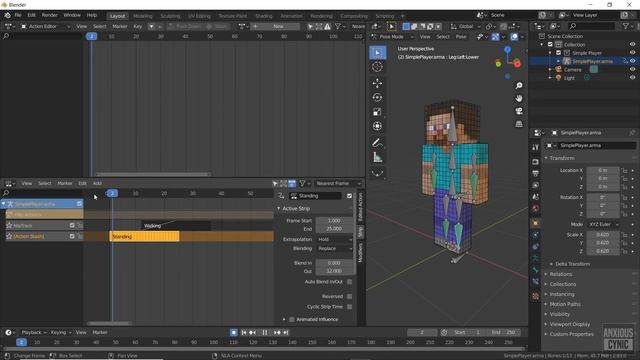Toggle visibility eye for Collection

pyautogui.click(x=632, y=44)
